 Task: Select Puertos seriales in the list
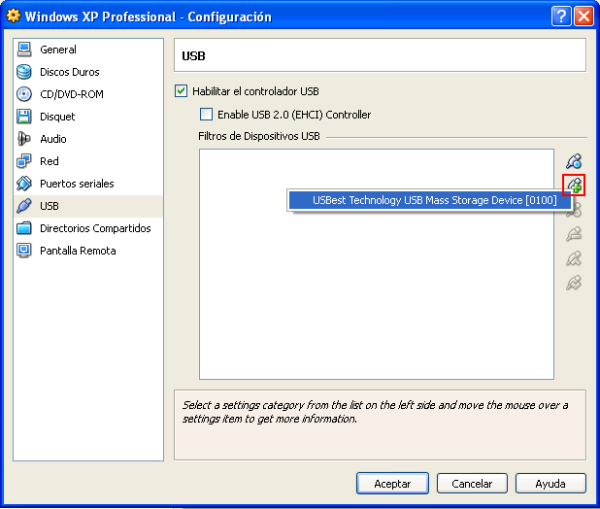76,184
